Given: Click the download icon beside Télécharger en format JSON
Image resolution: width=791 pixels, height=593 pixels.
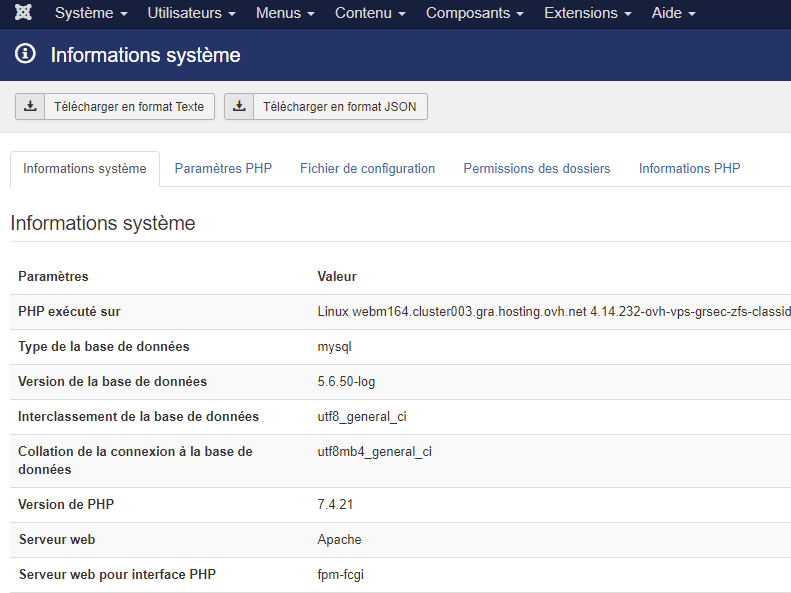Looking at the screenshot, I should (239, 106).
